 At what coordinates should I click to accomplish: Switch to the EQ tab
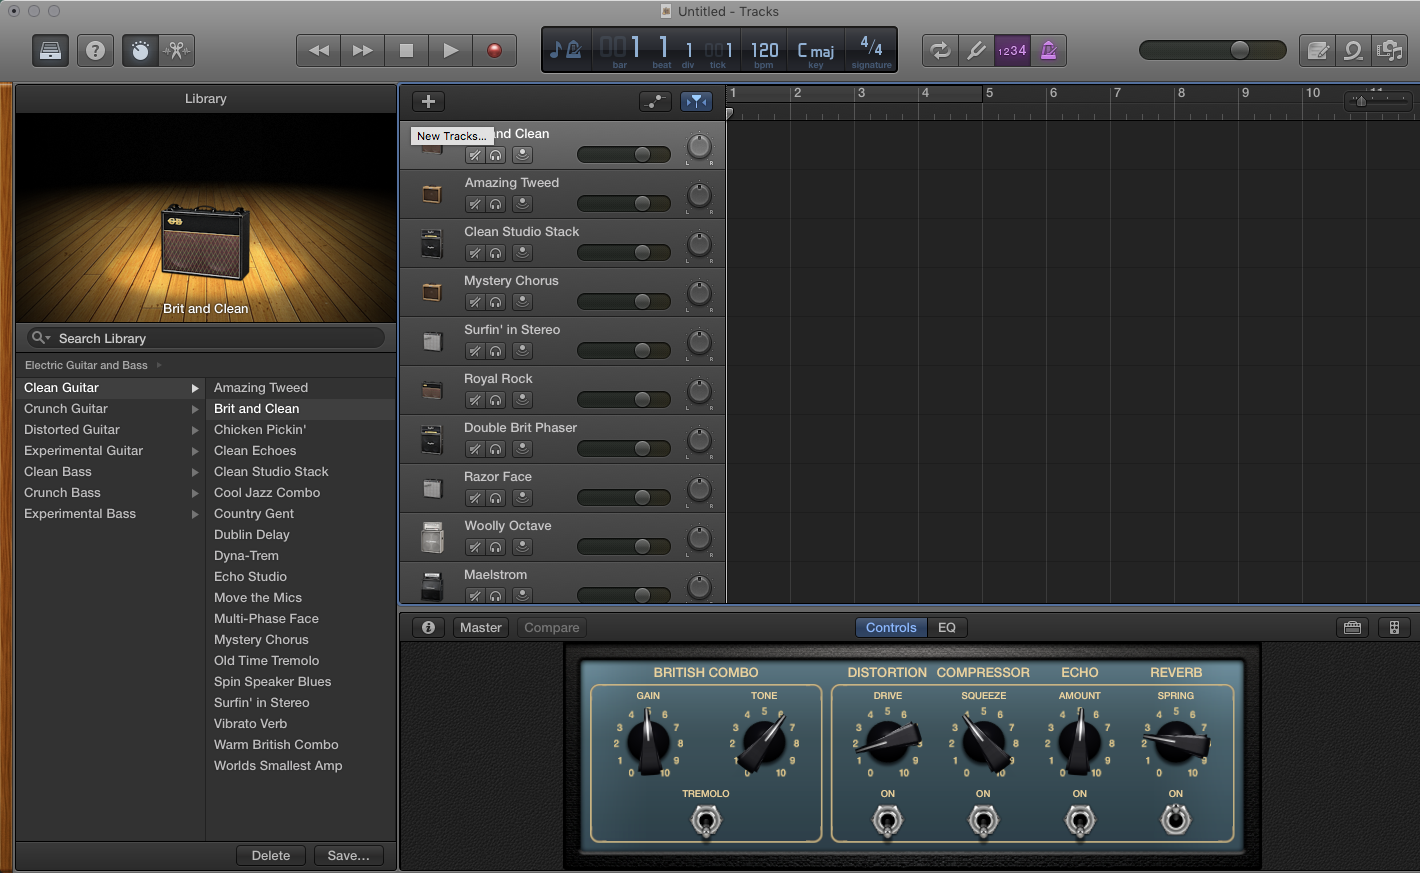[946, 628]
